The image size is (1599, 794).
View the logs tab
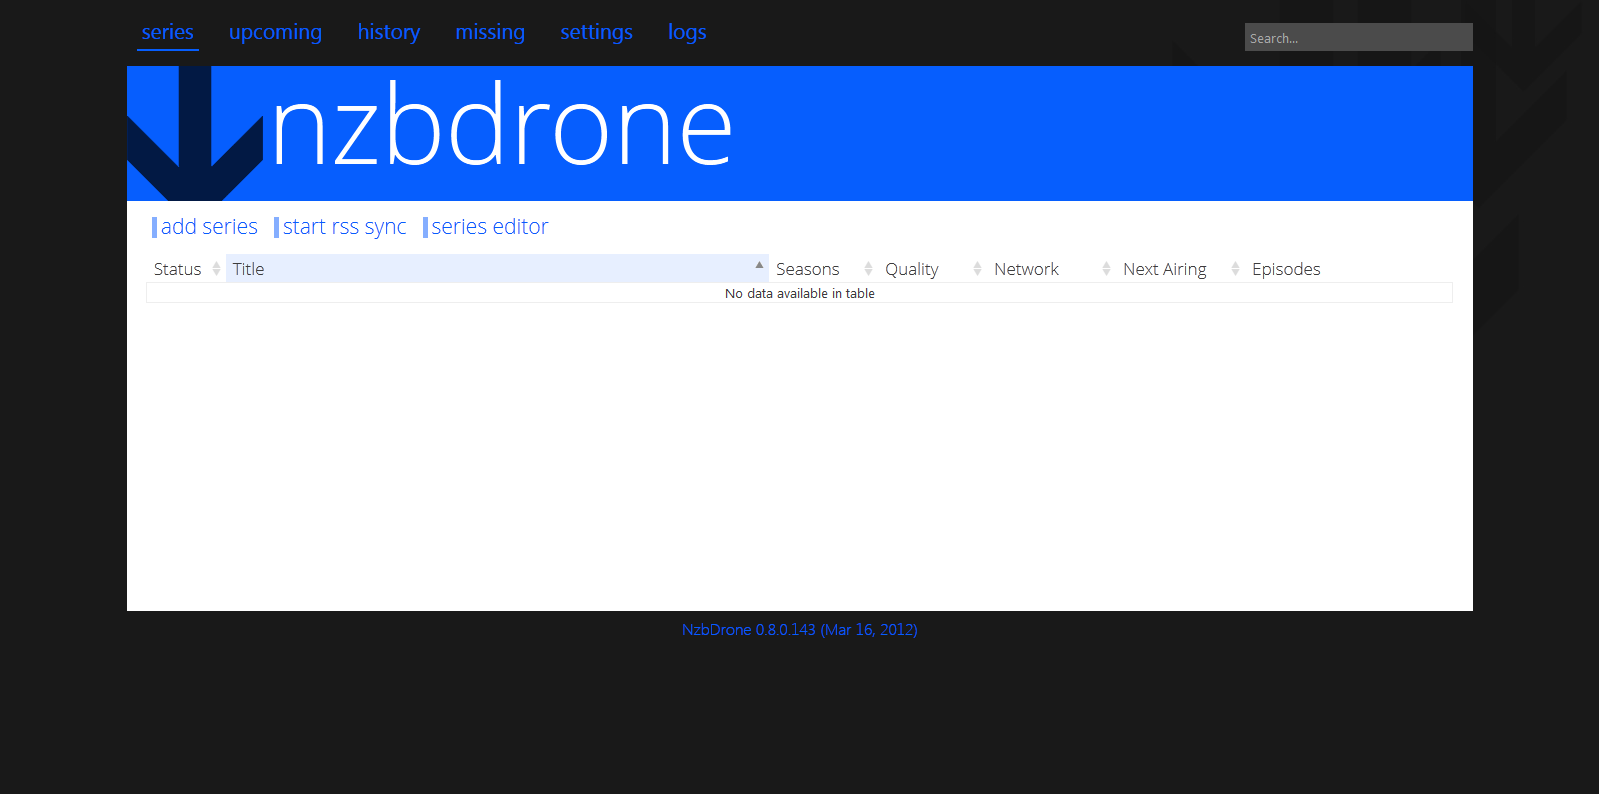[x=687, y=32]
